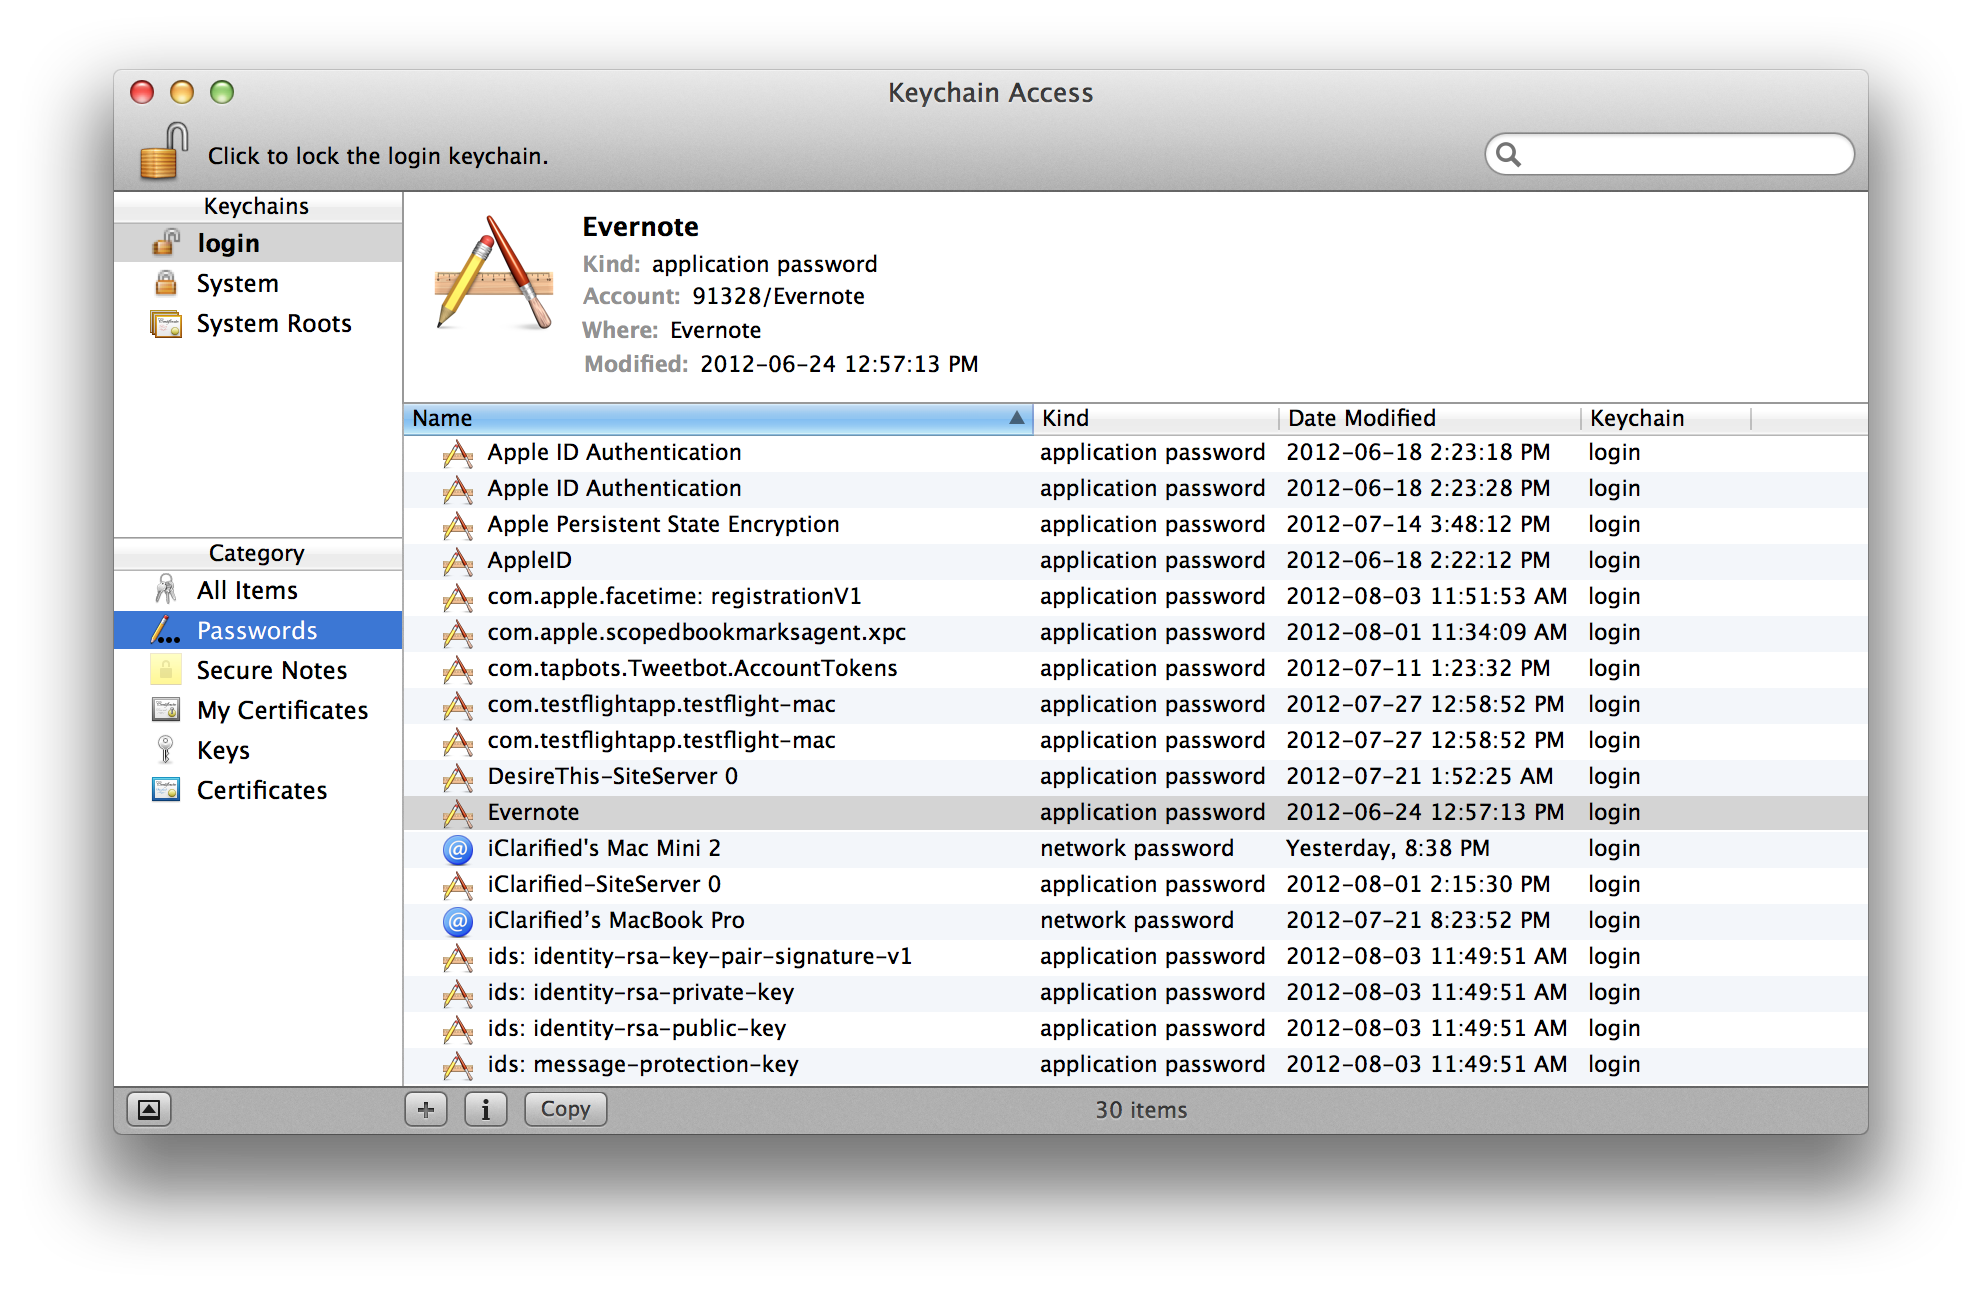Select ids: identity-rsa-public-key item
Image resolution: width=1982 pixels, height=1292 pixels.
tap(1136, 1028)
